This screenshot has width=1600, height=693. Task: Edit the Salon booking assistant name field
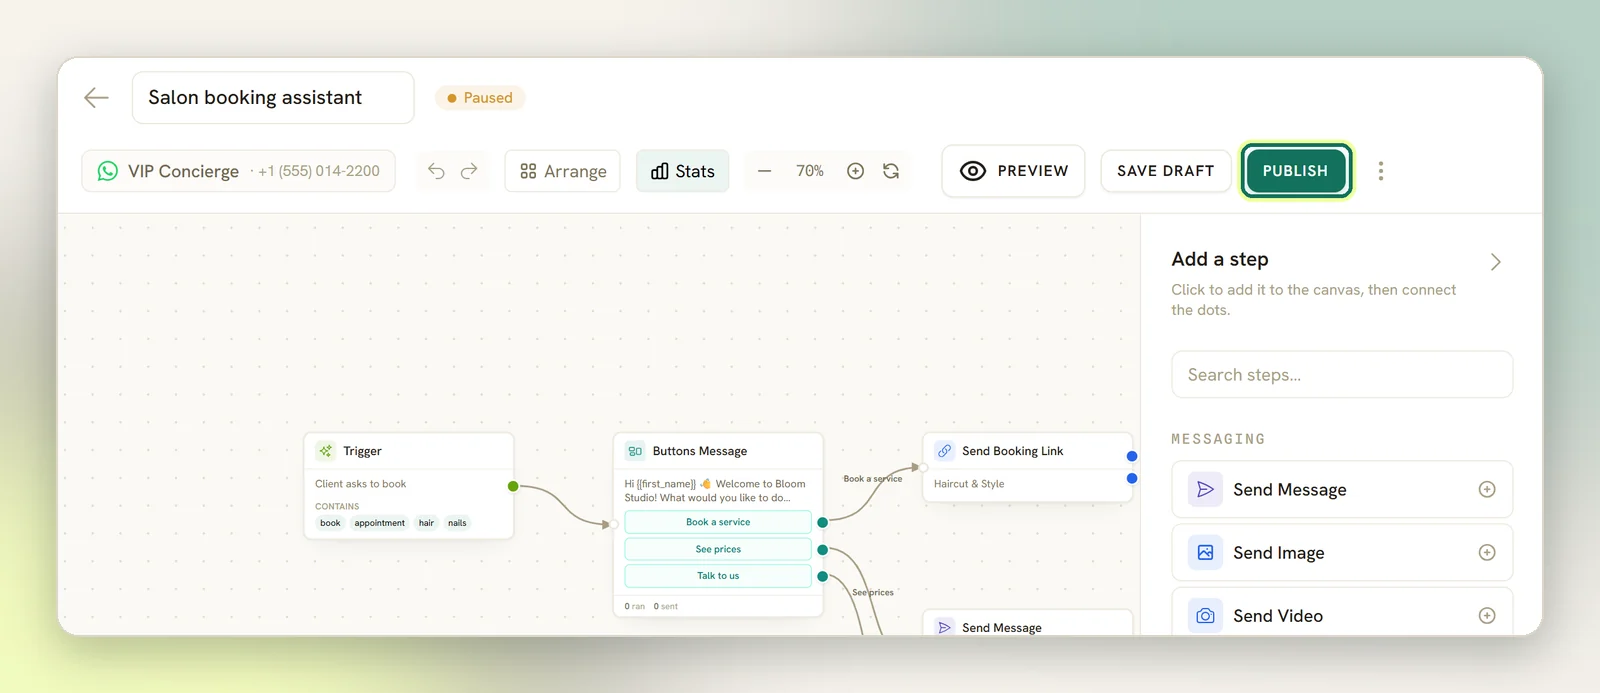[x=273, y=97]
